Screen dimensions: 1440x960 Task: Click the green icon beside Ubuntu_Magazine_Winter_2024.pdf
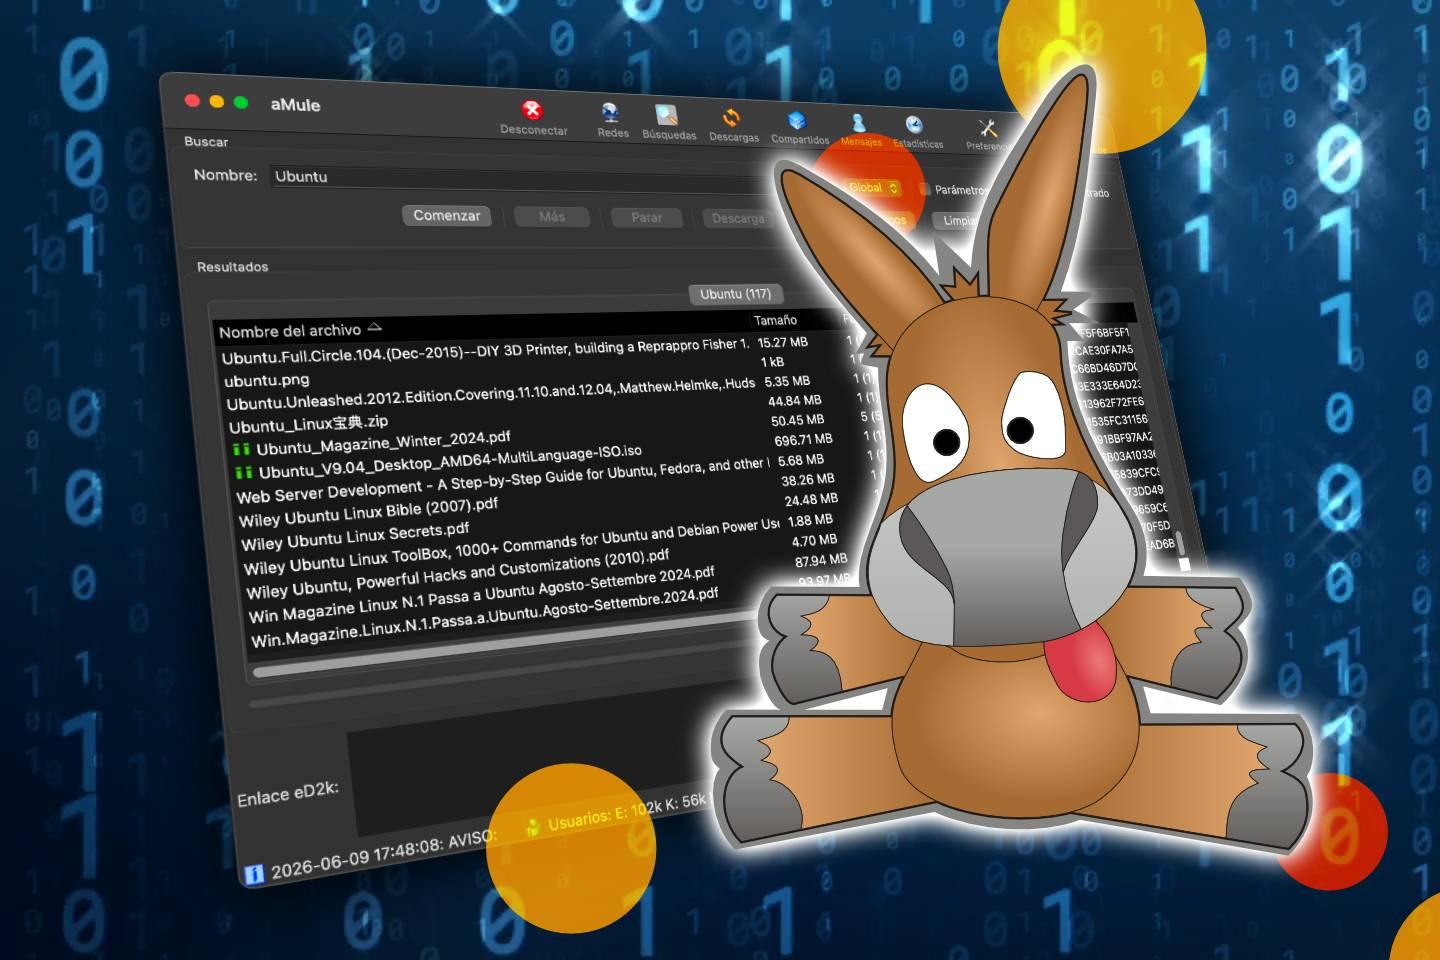241,449
